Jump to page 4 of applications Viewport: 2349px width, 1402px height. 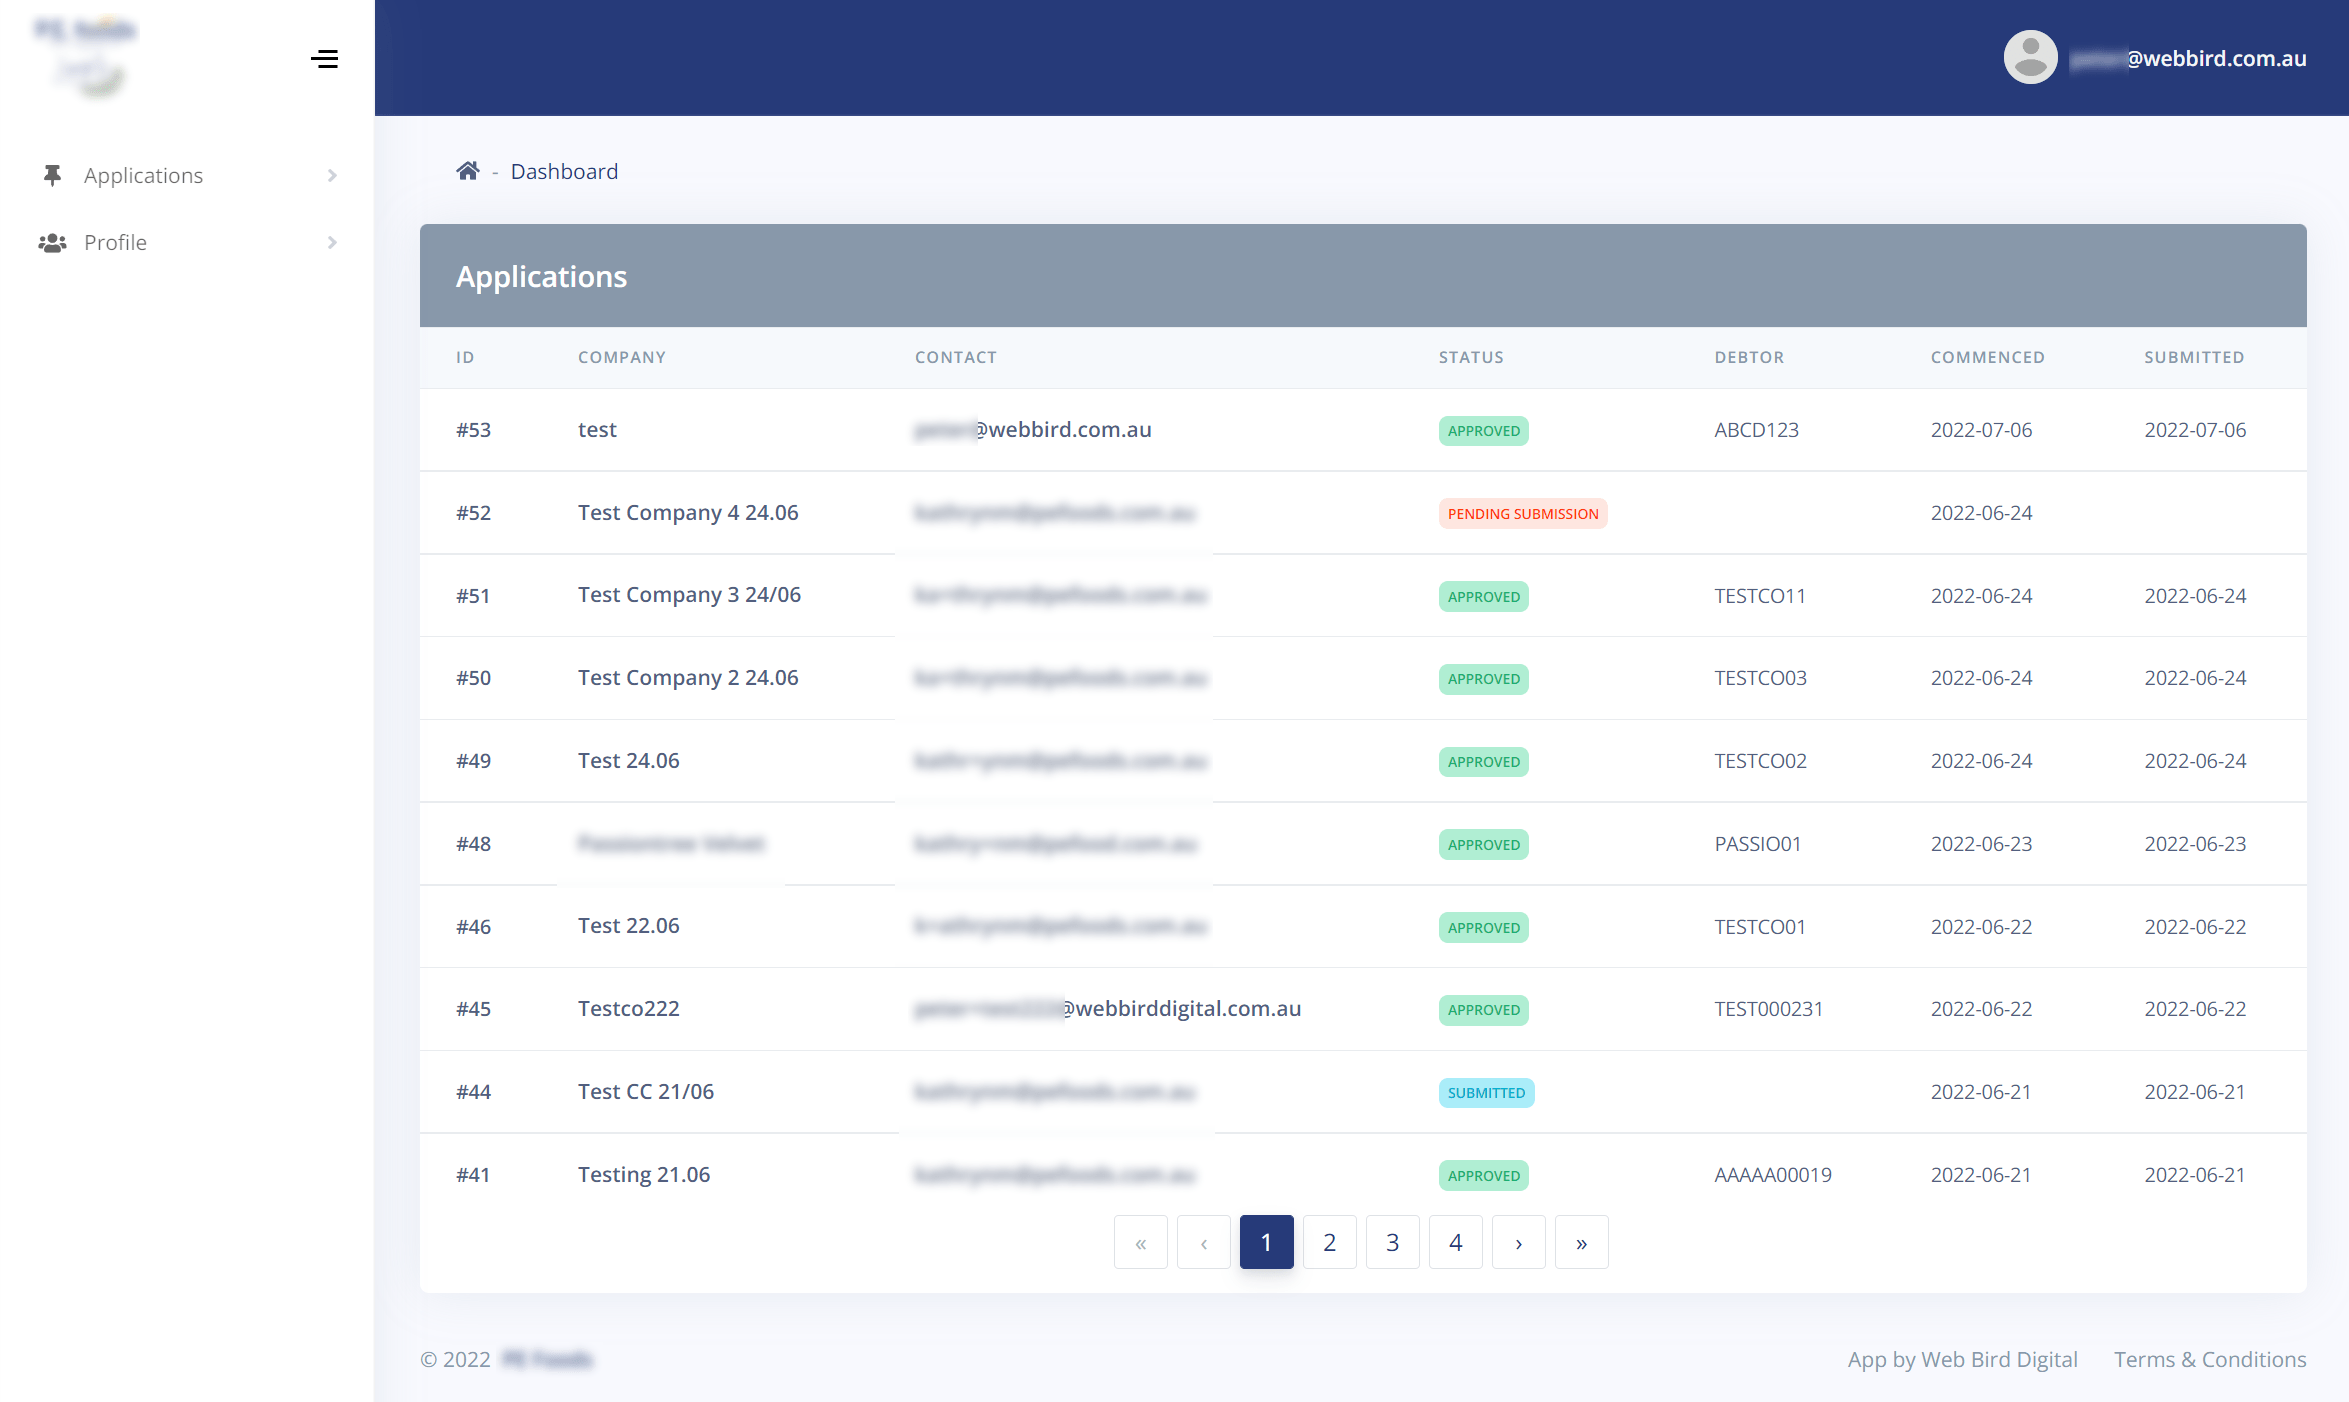click(1455, 1243)
